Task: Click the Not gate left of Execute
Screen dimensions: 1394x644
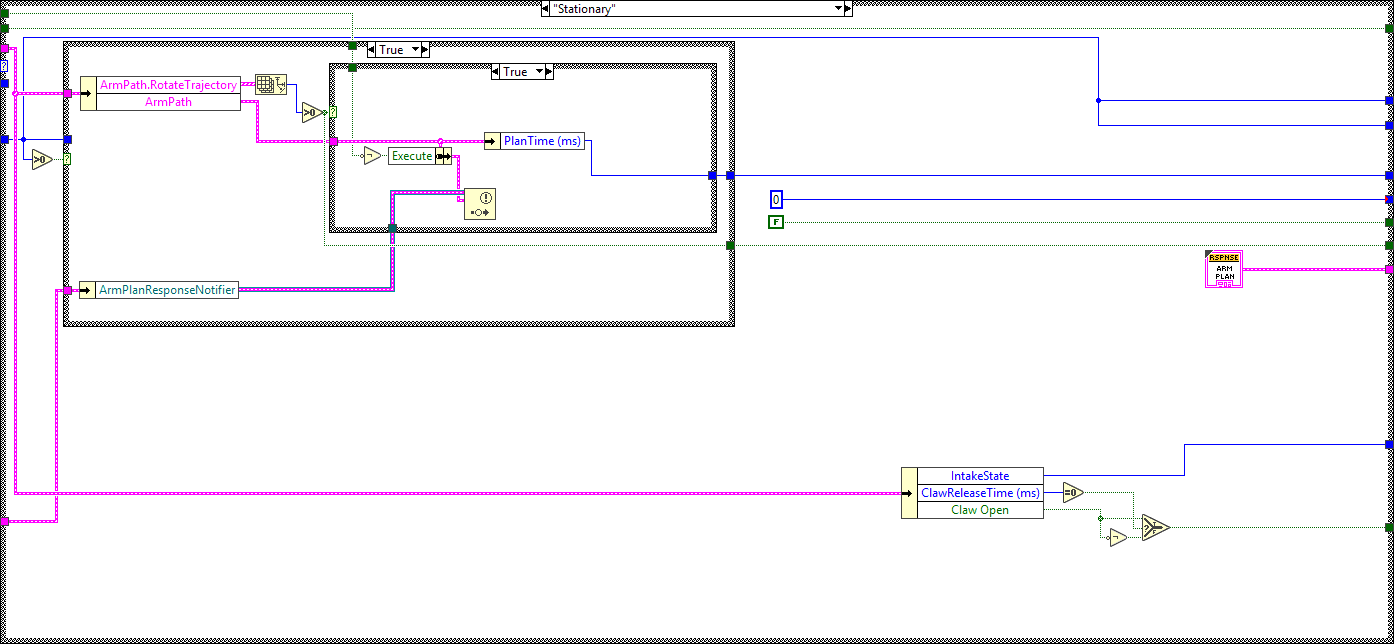Action: [370, 156]
